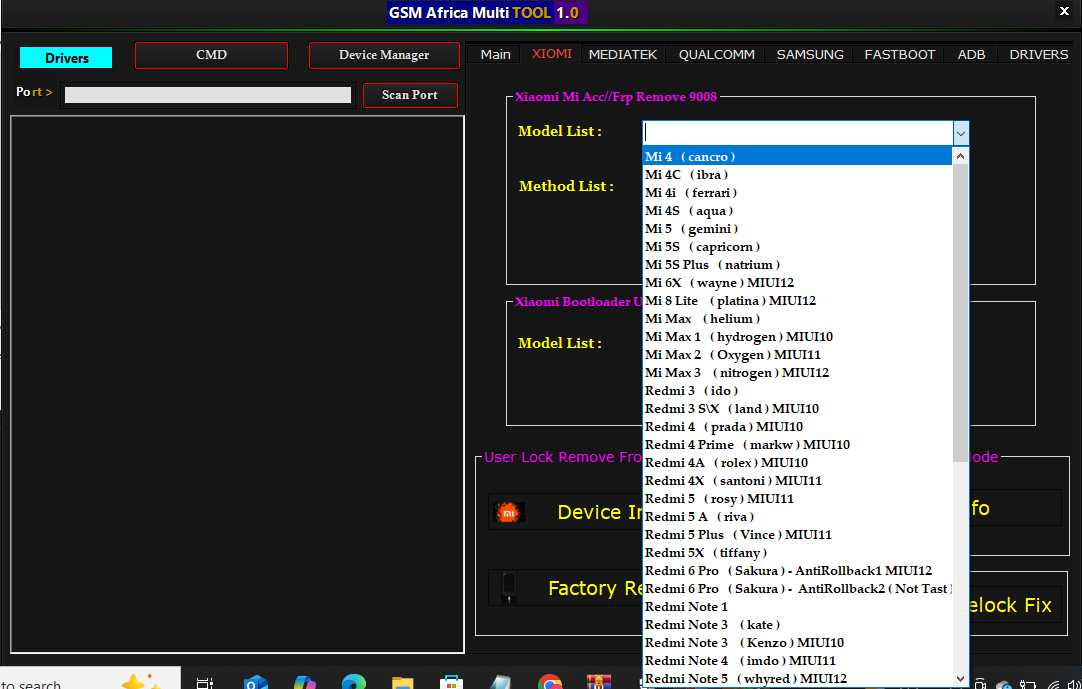Open Outlook from the taskbar
Screen dimensions: 1082x689
pyautogui.click(x=255, y=682)
